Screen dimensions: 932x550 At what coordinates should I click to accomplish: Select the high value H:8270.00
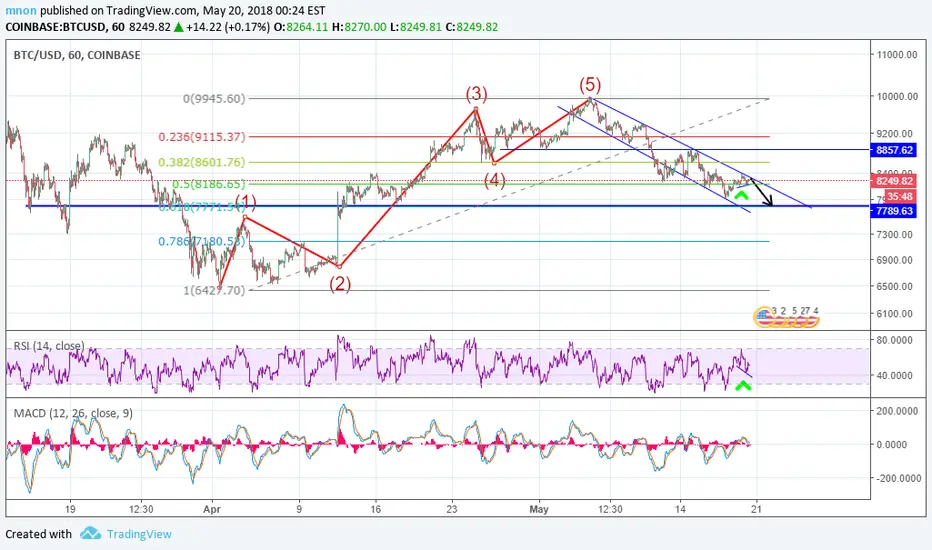[x=359, y=27]
